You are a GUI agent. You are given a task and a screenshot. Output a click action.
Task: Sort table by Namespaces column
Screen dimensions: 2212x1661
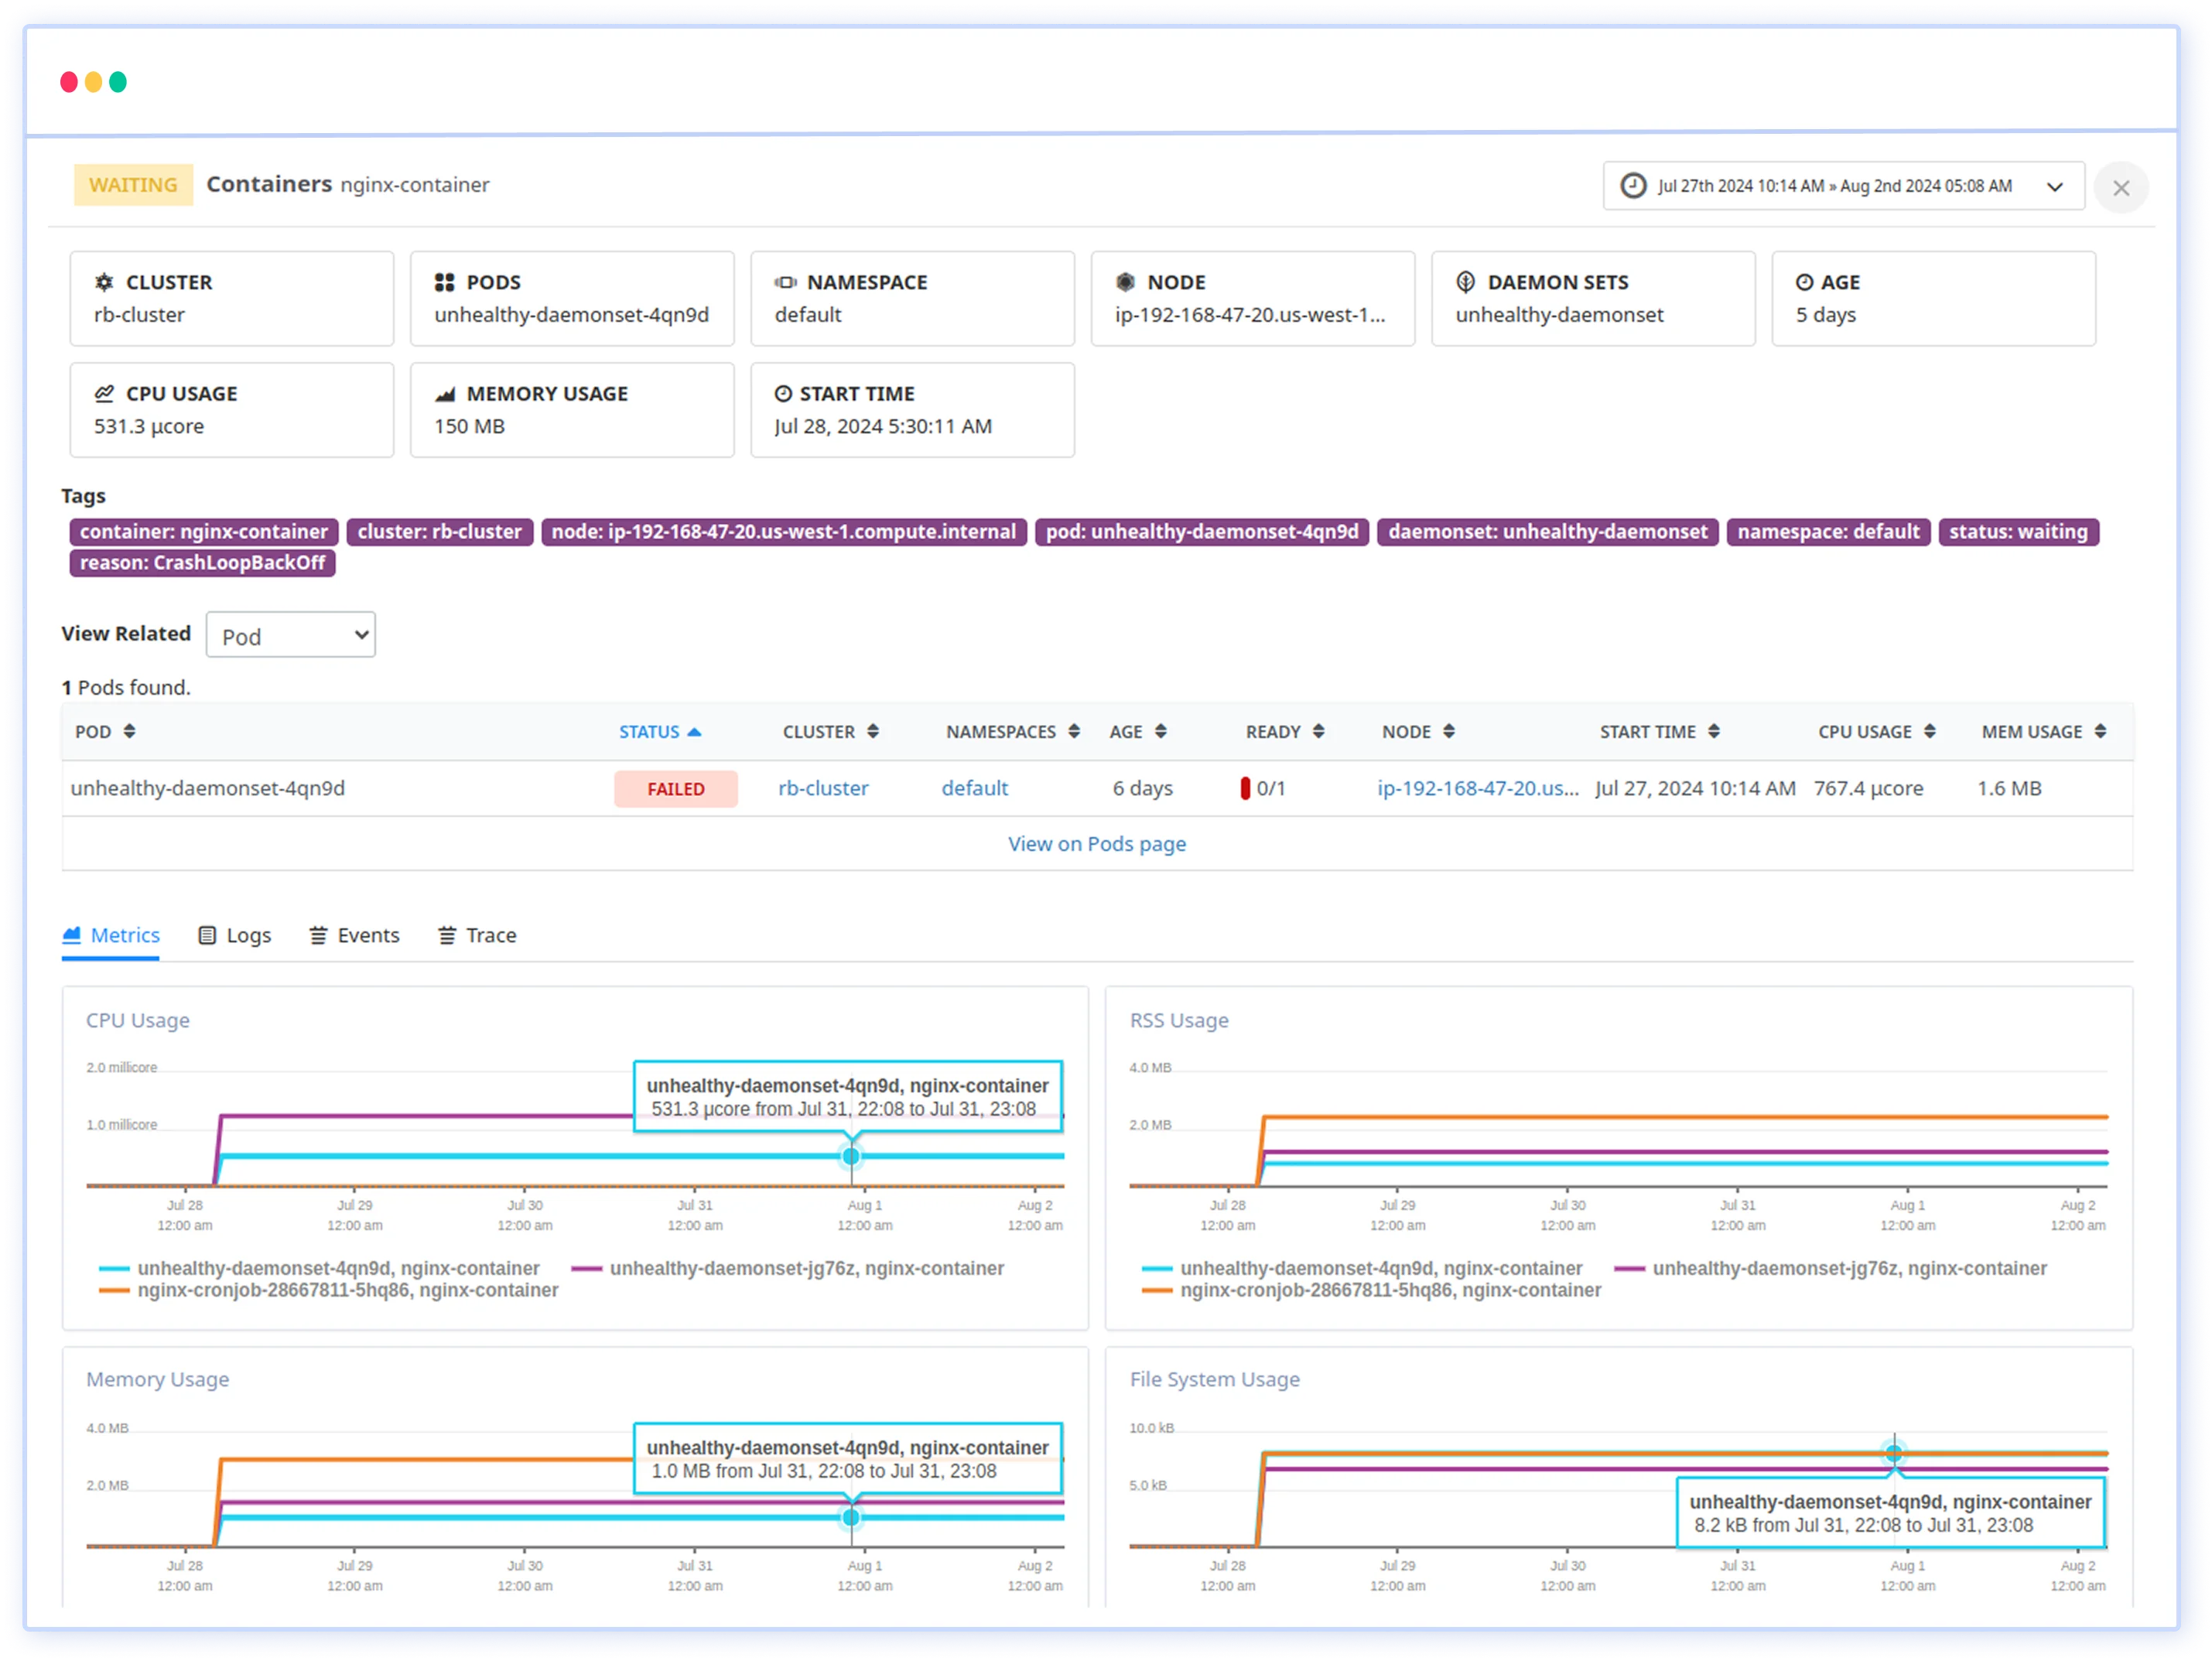pyautogui.click(x=1012, y=731)
